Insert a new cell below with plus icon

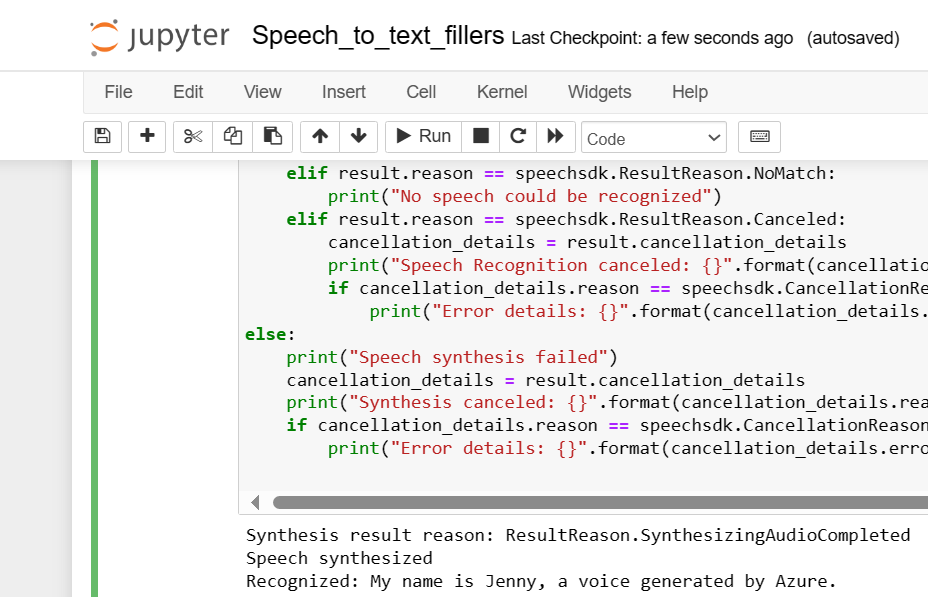(146, 137)
